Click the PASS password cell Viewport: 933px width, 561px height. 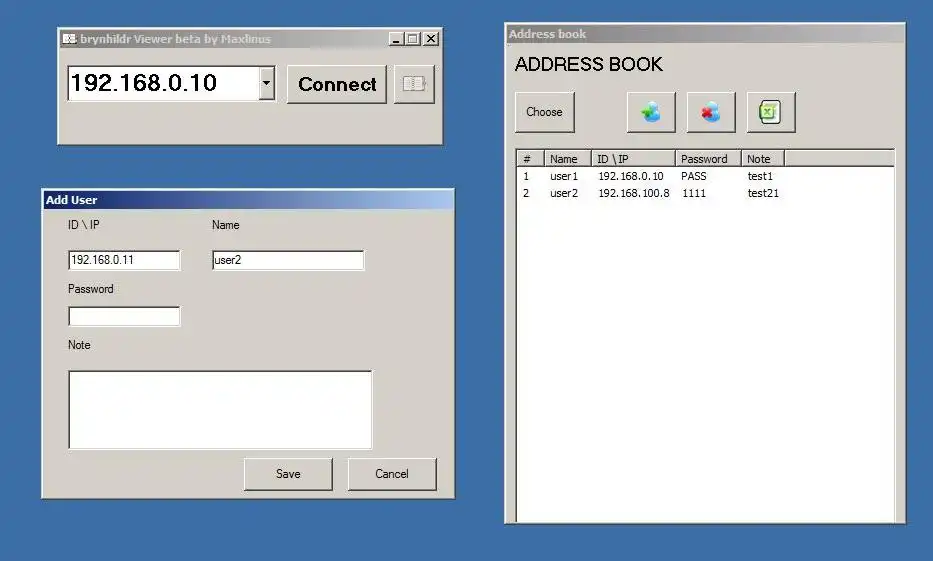click(694, 176)
